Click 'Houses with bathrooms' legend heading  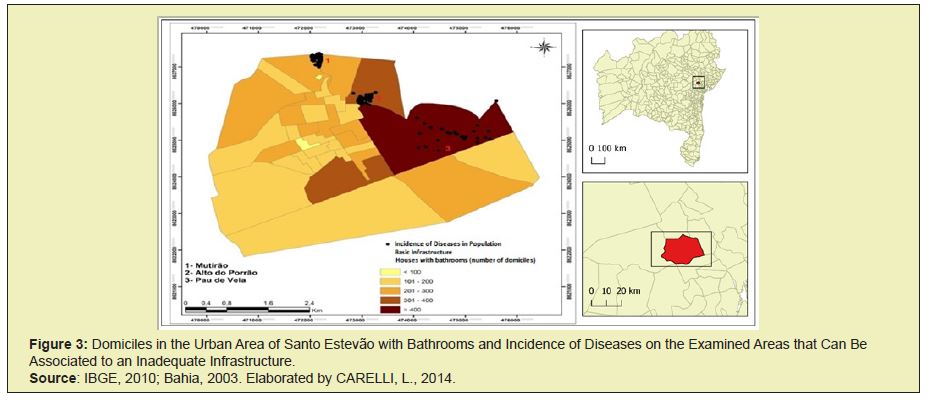point(464,259)
